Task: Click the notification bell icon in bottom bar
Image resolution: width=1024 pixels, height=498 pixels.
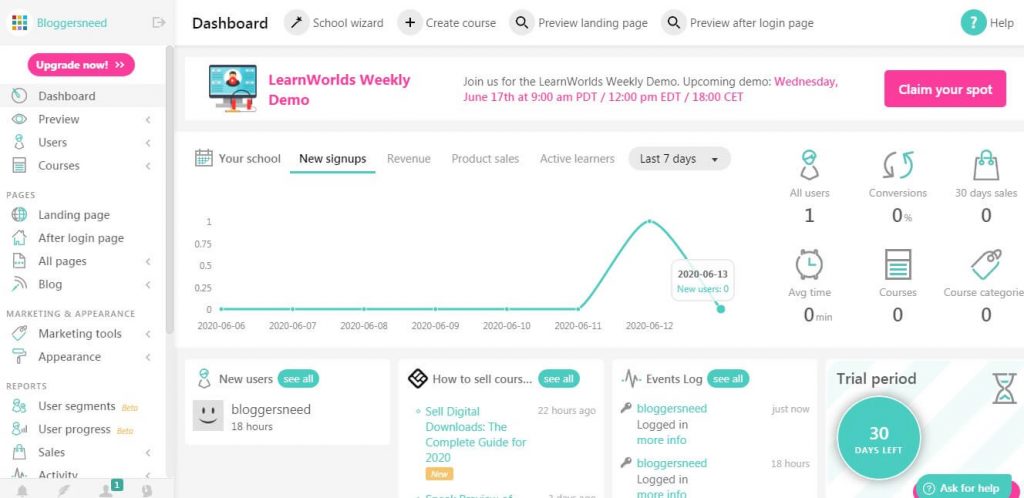Action: (x=23, y=490)
